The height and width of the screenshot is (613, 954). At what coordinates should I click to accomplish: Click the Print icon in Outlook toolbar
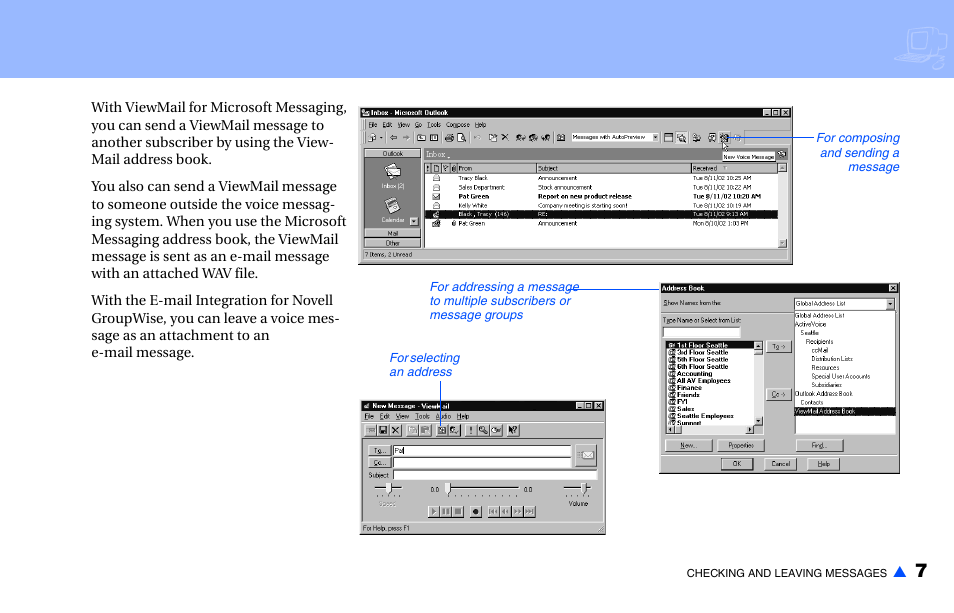click(x=449, y=137)
